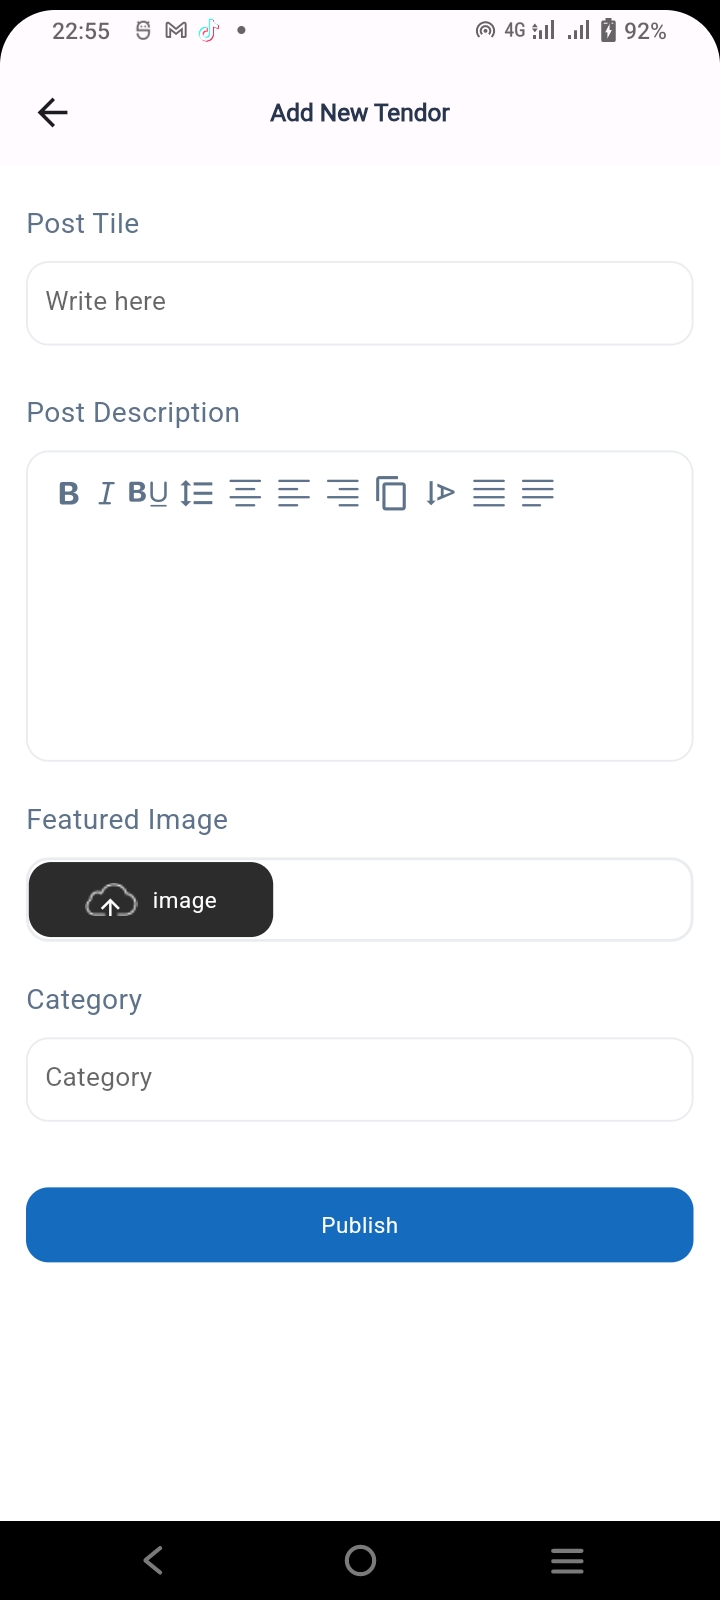
Task: Go back using the top-left arrow
Action: 53,113
